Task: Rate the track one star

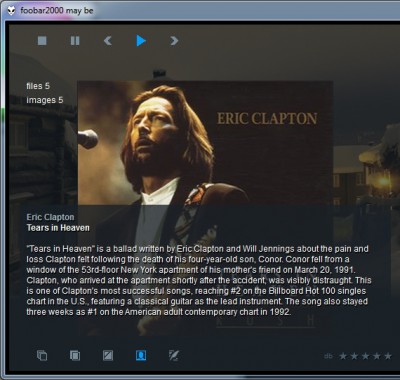Action: coord(343,356)
